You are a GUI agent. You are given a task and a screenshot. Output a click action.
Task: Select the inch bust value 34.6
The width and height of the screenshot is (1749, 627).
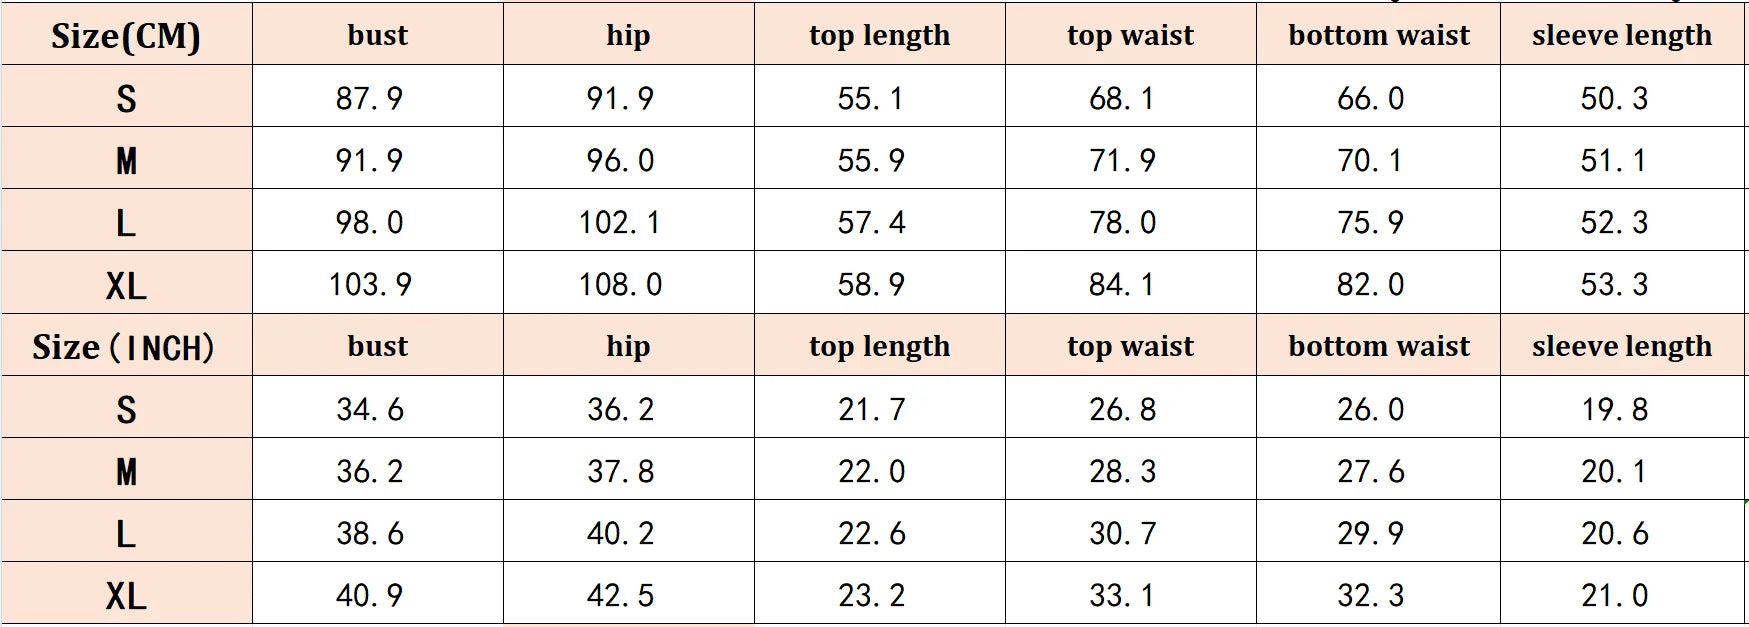coord(370,409)
